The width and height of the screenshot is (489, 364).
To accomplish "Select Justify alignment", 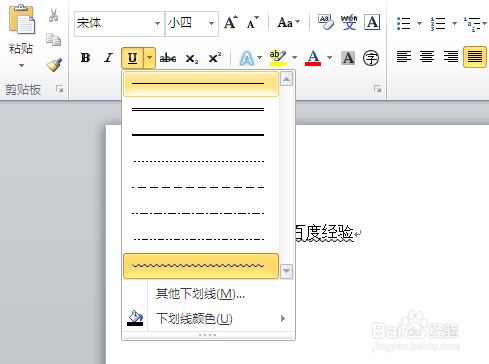I will [475, 57].
